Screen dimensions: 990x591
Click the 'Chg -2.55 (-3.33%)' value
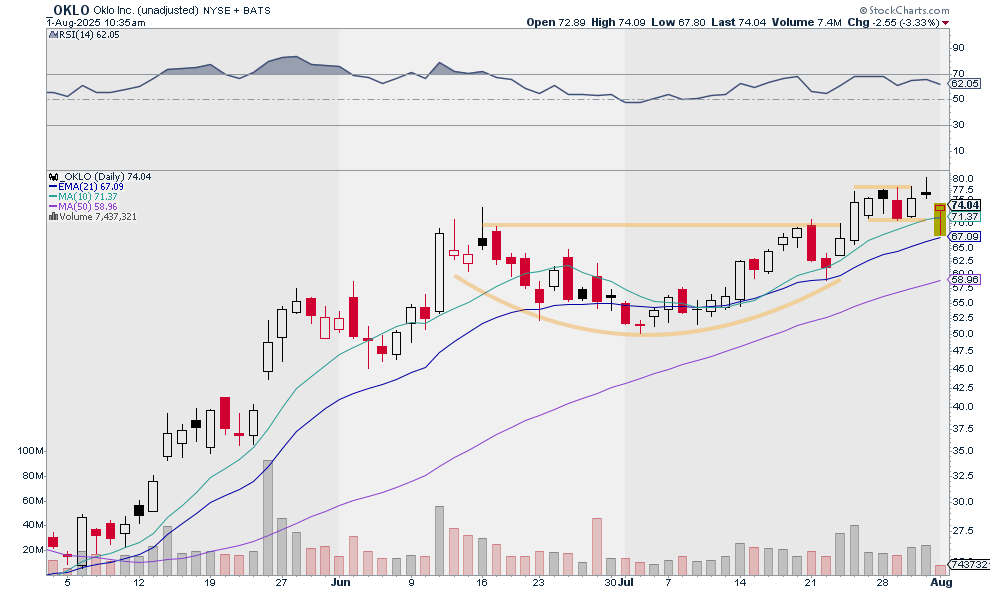coord(893,22)
